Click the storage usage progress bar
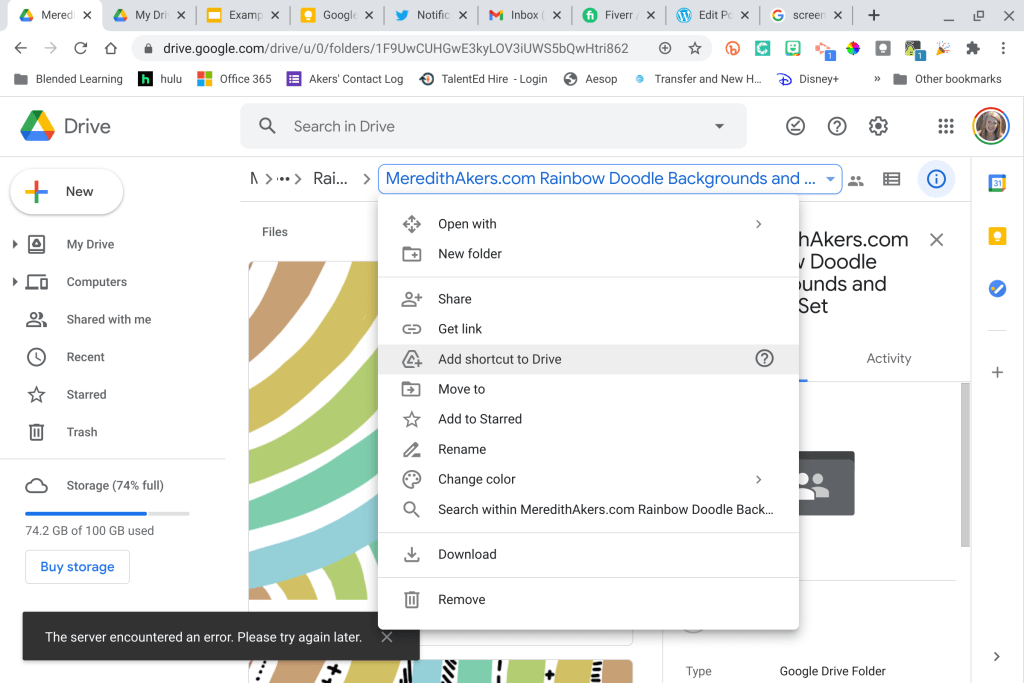1024x683 pixels. [107, 513]
